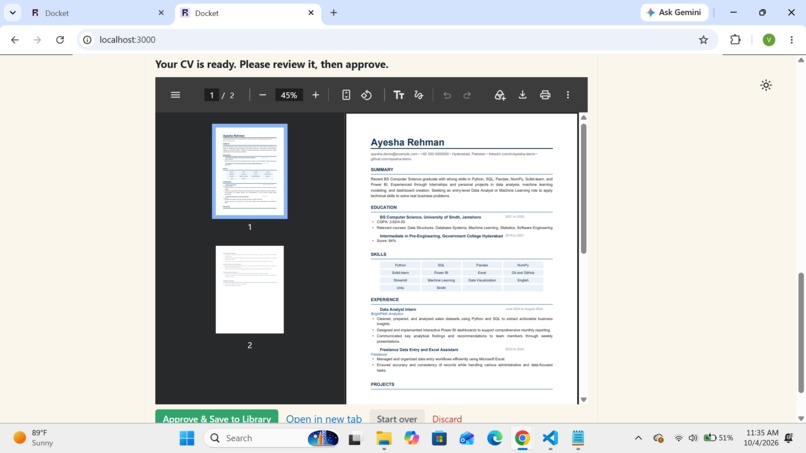Screen dimensions: 806x453
Task: Bookmark this page with star icon
Action: coord(703,40)
